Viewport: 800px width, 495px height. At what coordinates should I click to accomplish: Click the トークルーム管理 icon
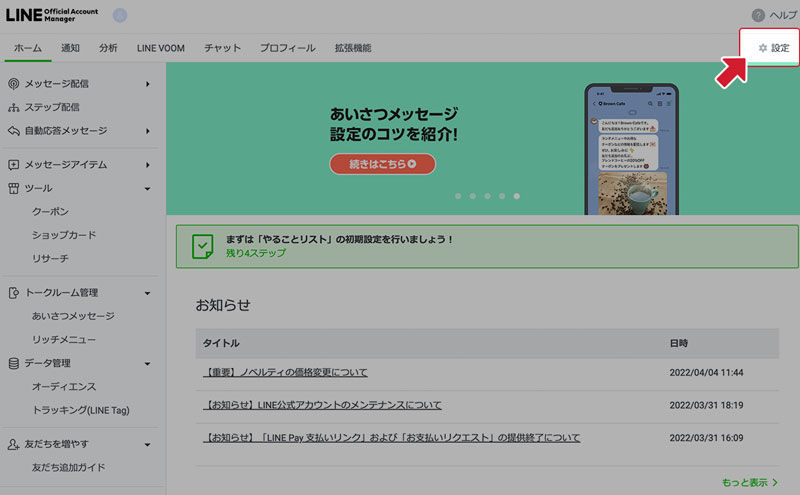tap(14, 292)
